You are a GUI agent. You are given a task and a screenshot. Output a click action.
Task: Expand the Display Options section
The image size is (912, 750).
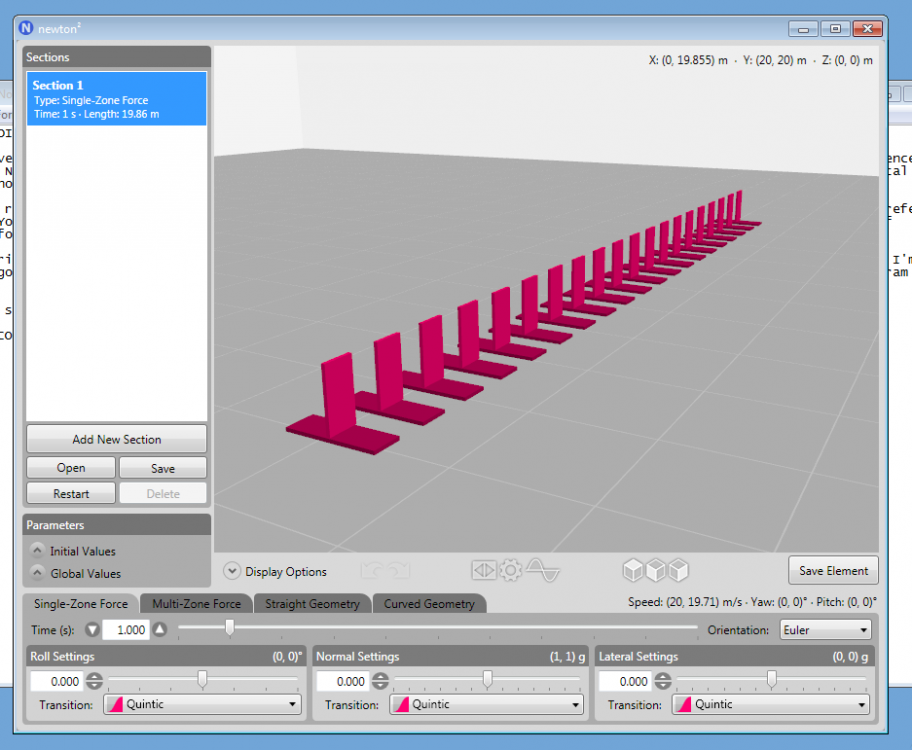tap(232, 572)
